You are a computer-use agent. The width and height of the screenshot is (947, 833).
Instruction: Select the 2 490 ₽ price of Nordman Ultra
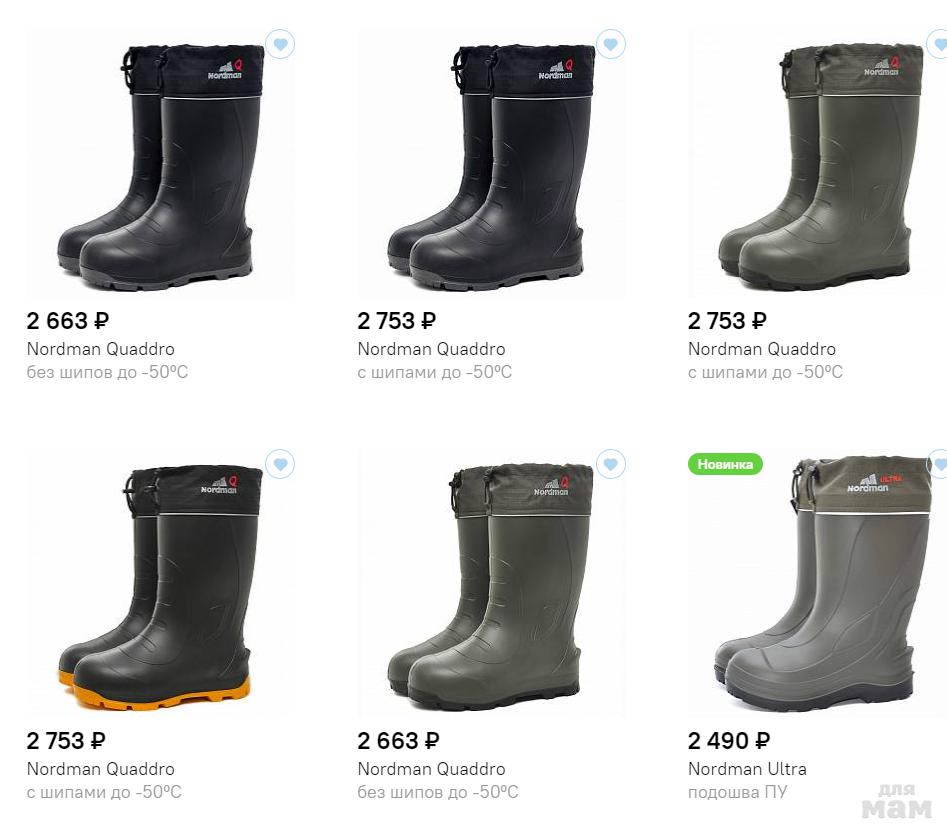728,741
